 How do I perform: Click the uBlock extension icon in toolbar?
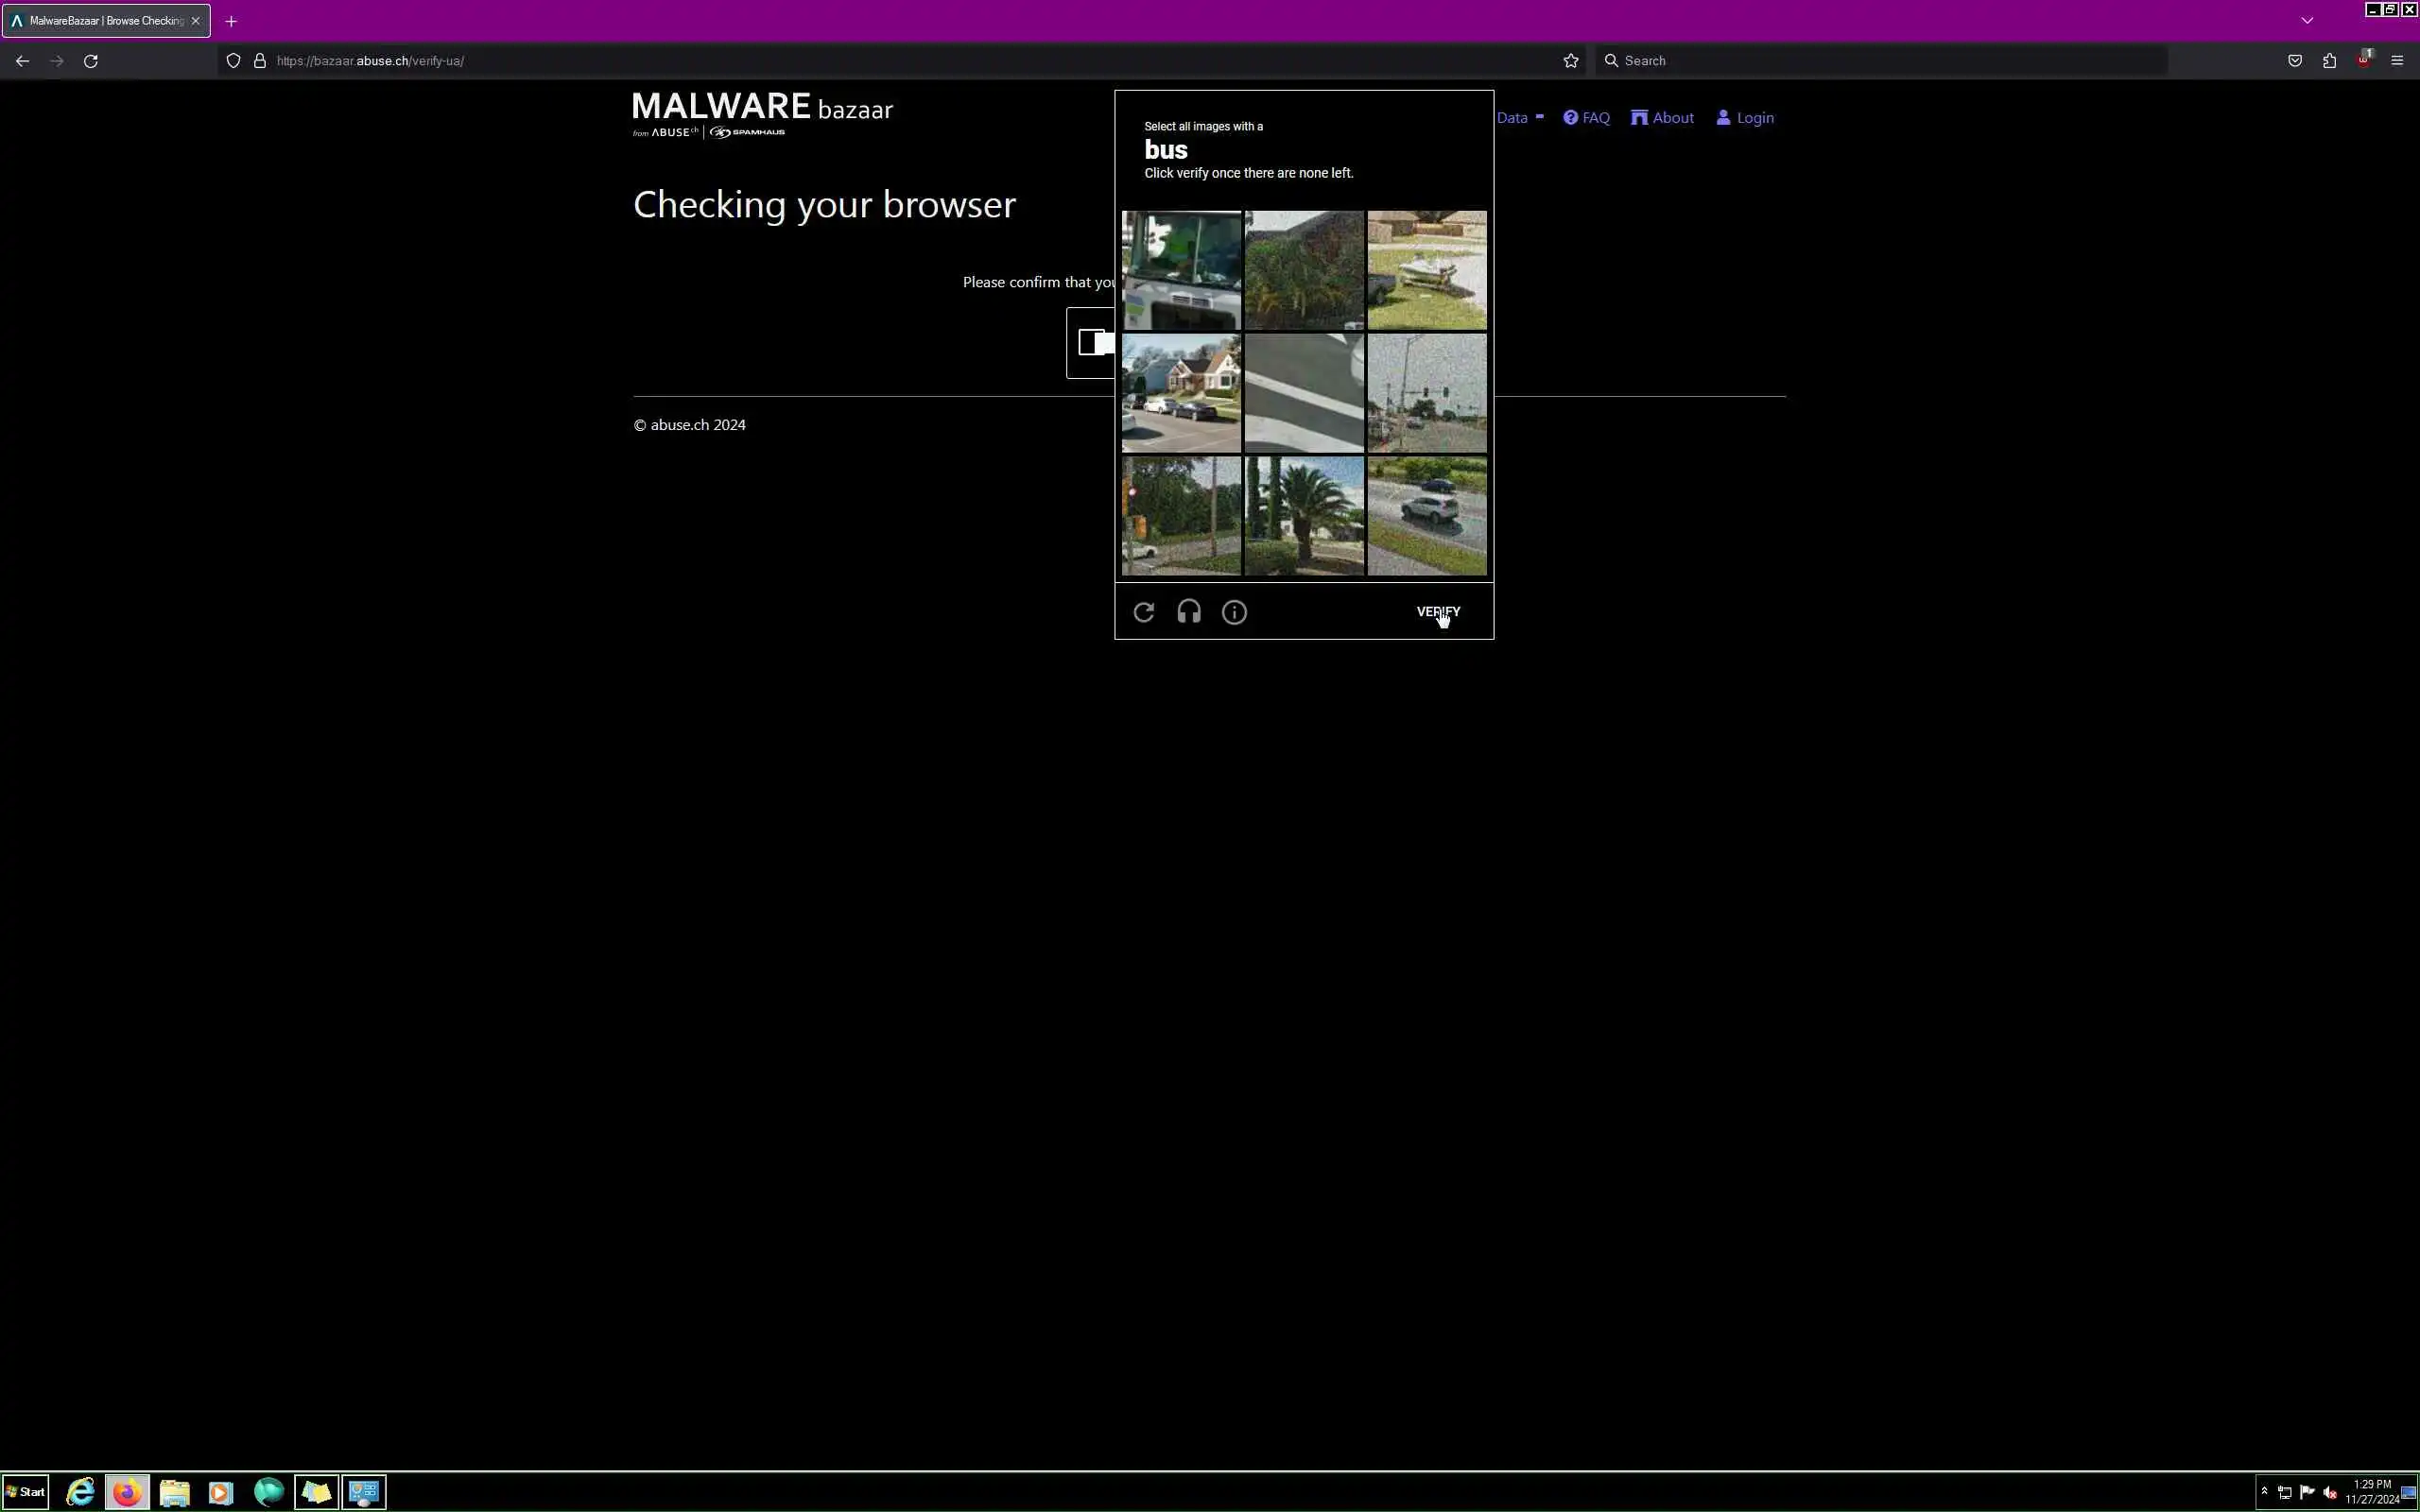click(x=2364, y=61)
